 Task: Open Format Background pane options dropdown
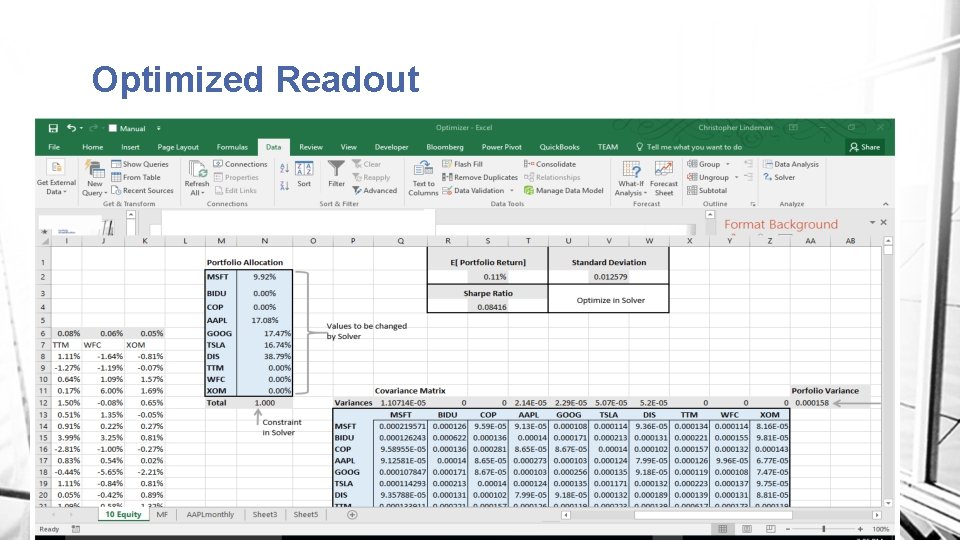872,222
